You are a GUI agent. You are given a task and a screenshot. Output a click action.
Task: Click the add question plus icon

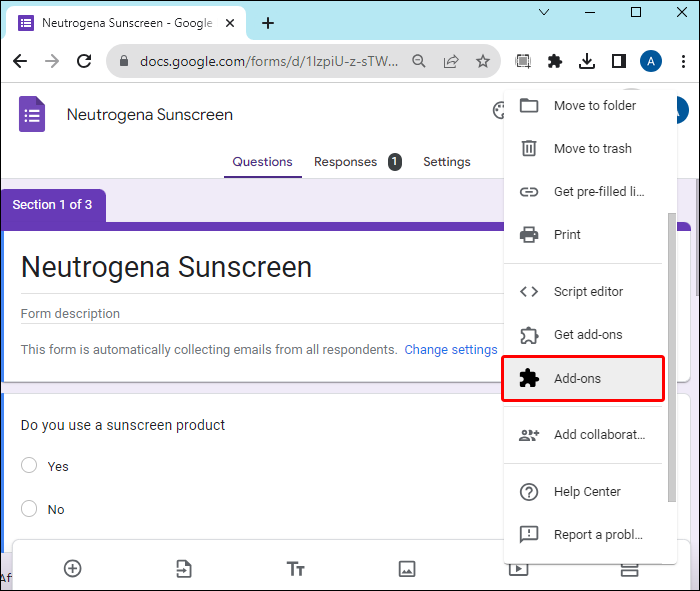[x=72, y=568]
